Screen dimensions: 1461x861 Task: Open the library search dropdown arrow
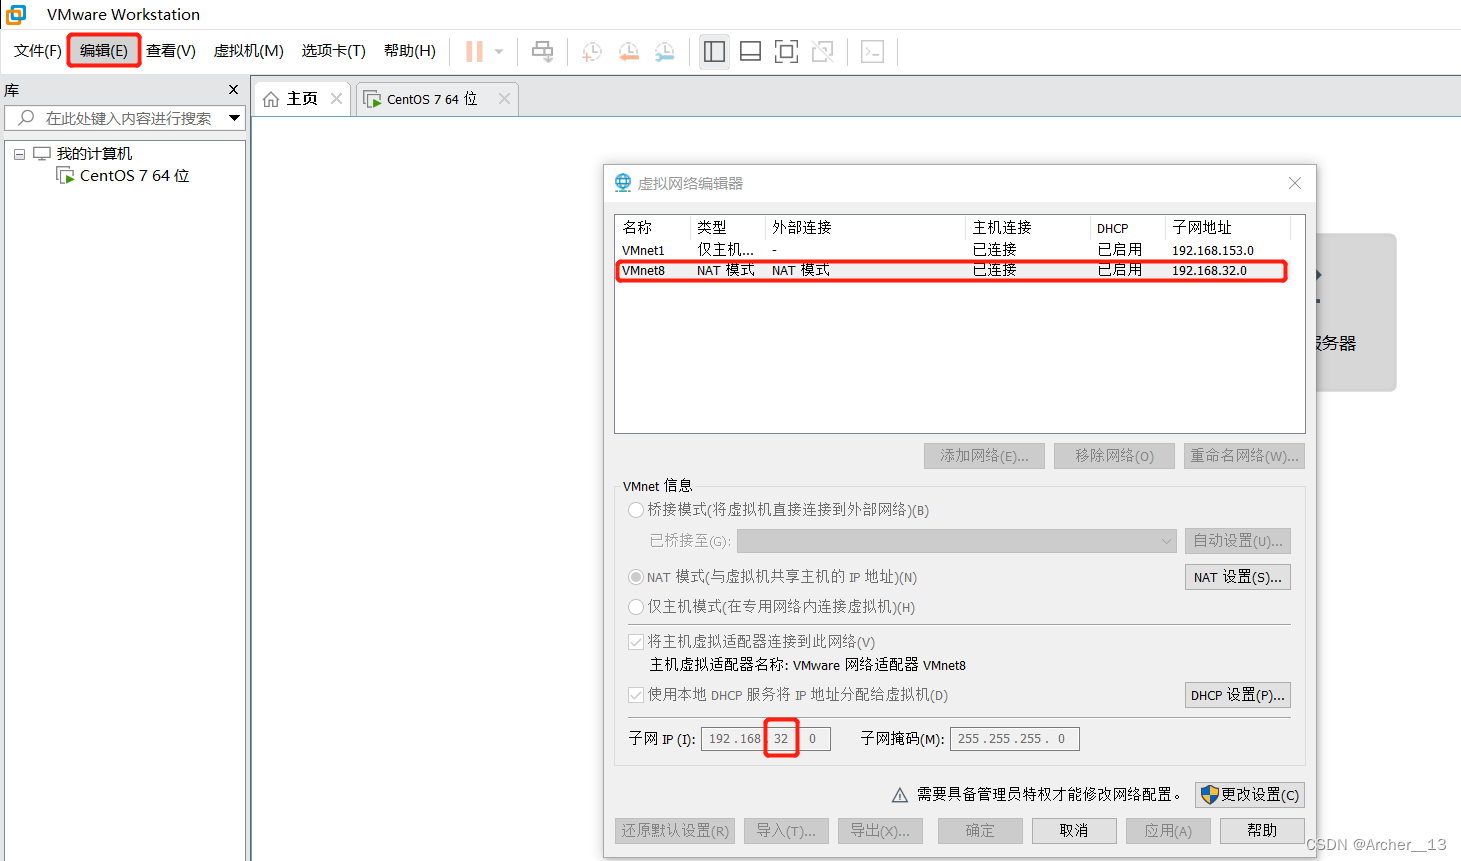tap(234, 118)
